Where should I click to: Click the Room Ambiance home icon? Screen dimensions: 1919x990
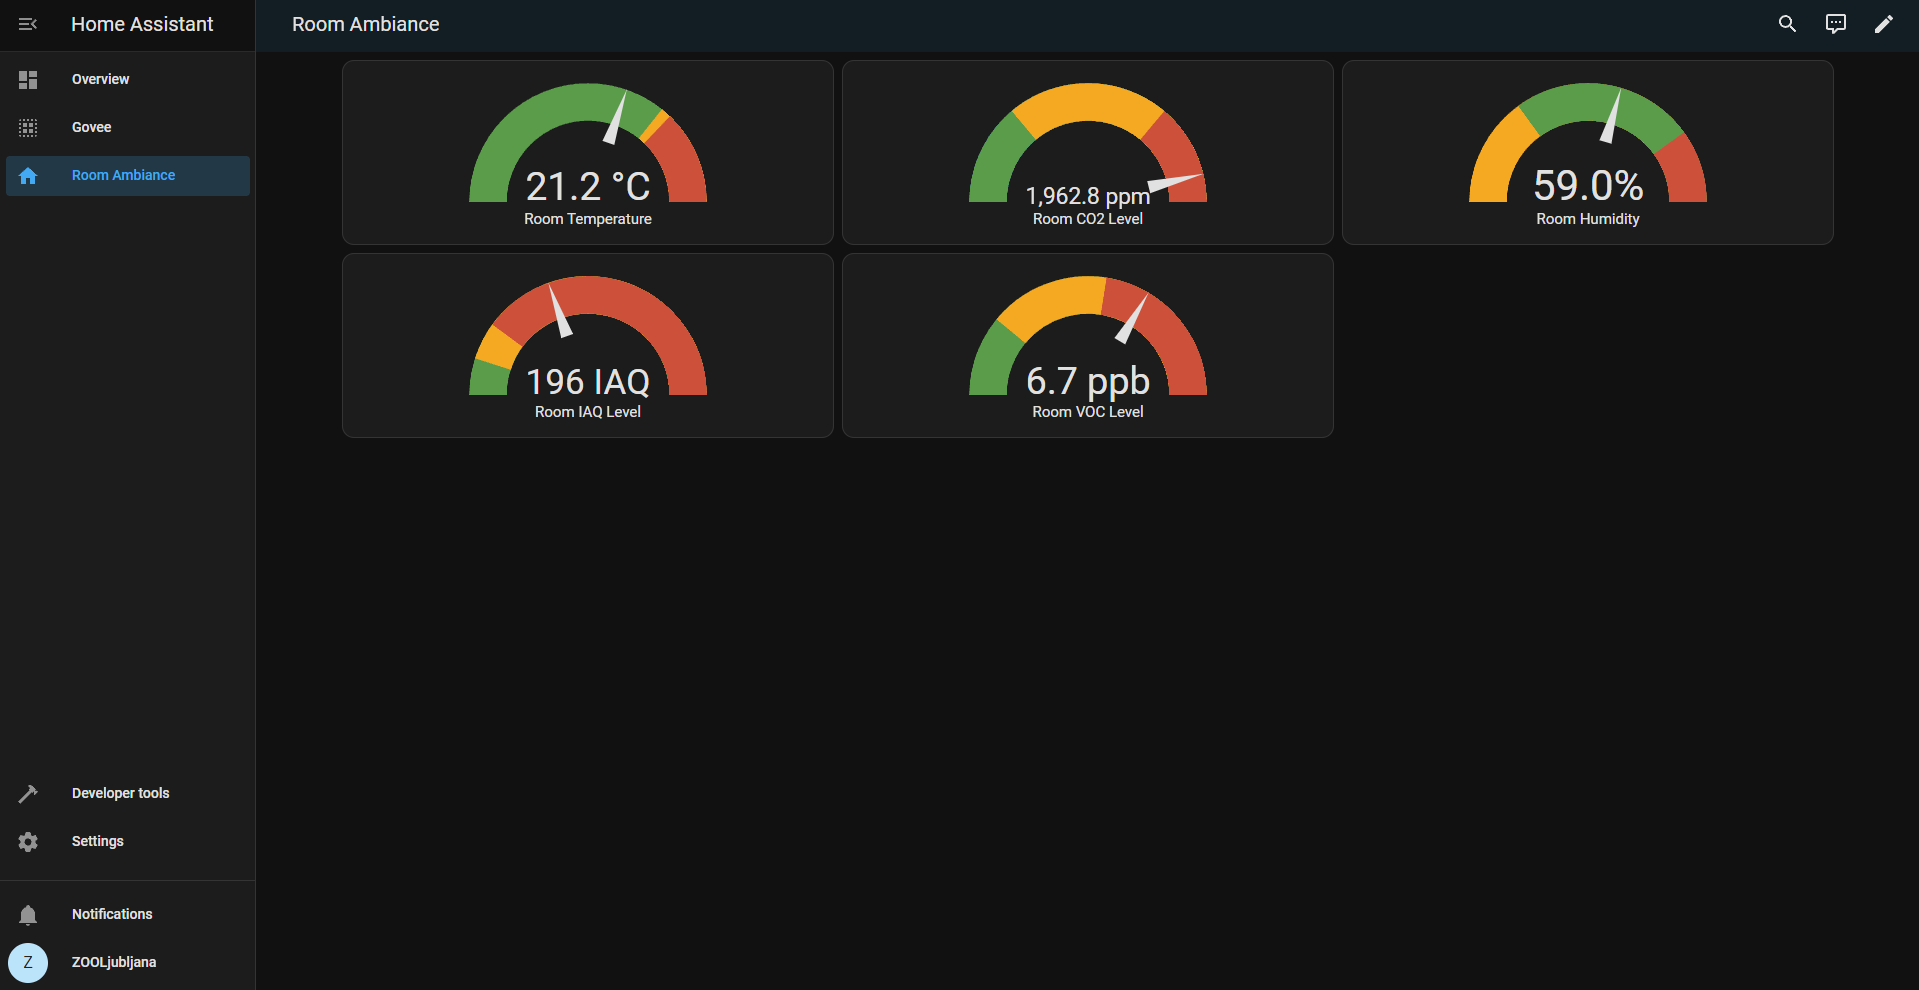[x=28, y=176]
